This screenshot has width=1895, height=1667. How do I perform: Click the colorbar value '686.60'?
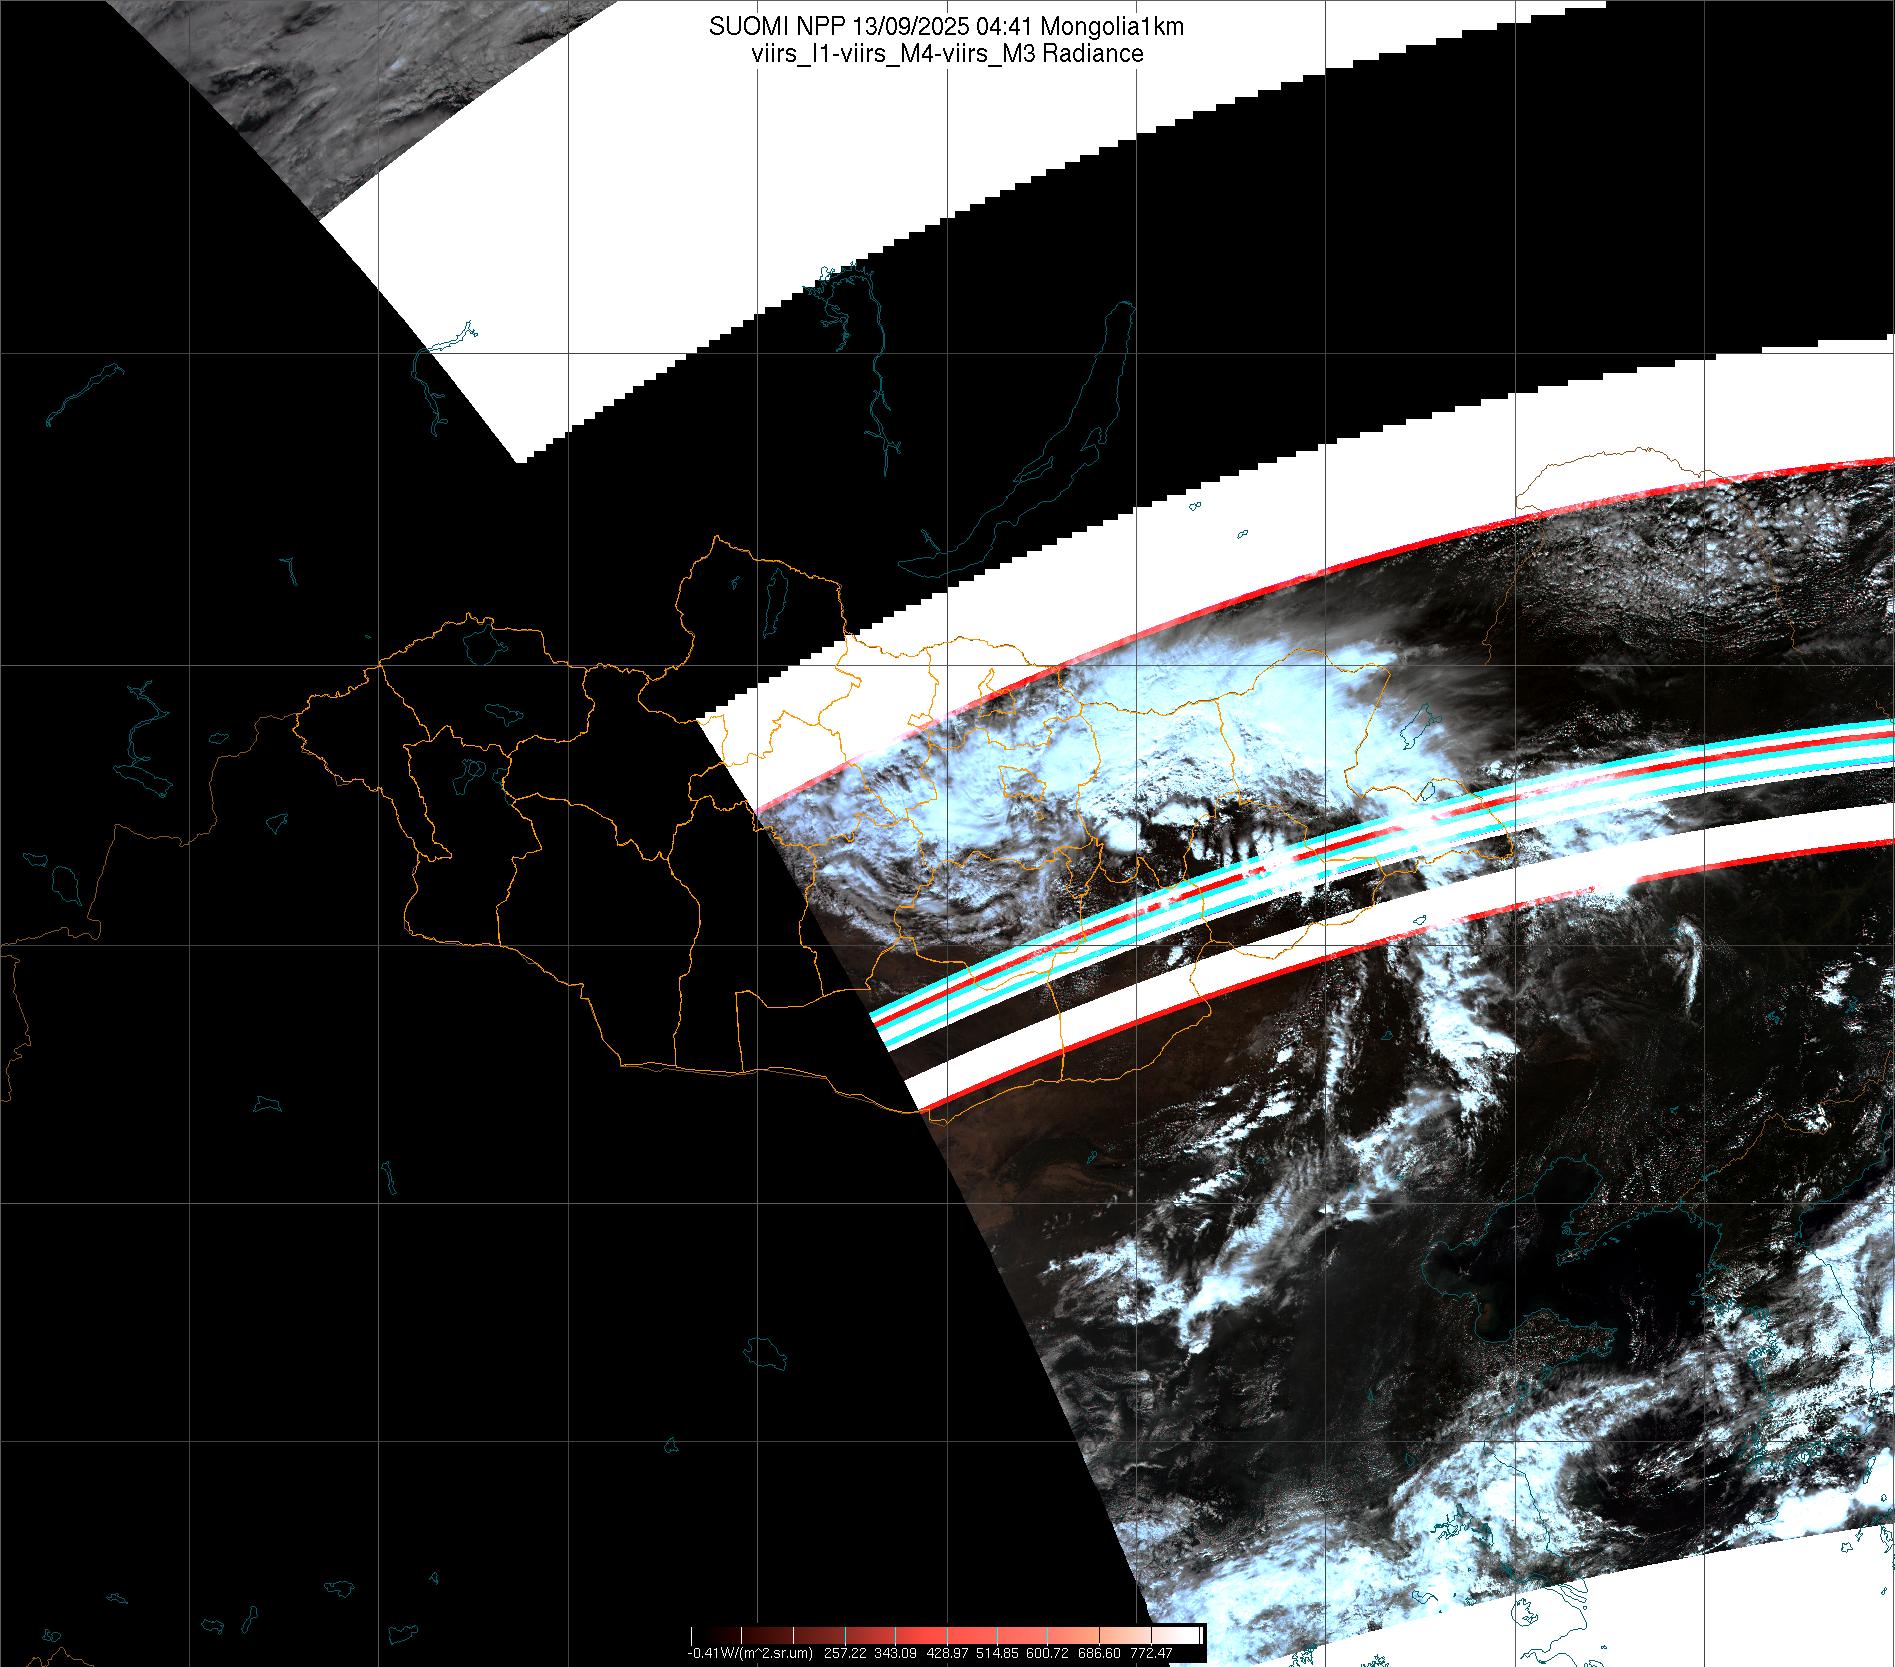click(1099, 1653)
